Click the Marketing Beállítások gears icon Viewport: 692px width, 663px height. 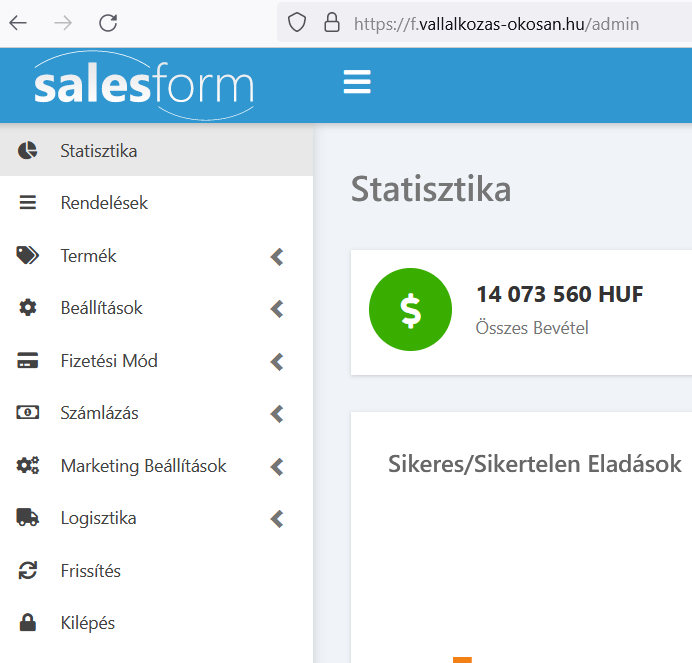pos(27,465)
